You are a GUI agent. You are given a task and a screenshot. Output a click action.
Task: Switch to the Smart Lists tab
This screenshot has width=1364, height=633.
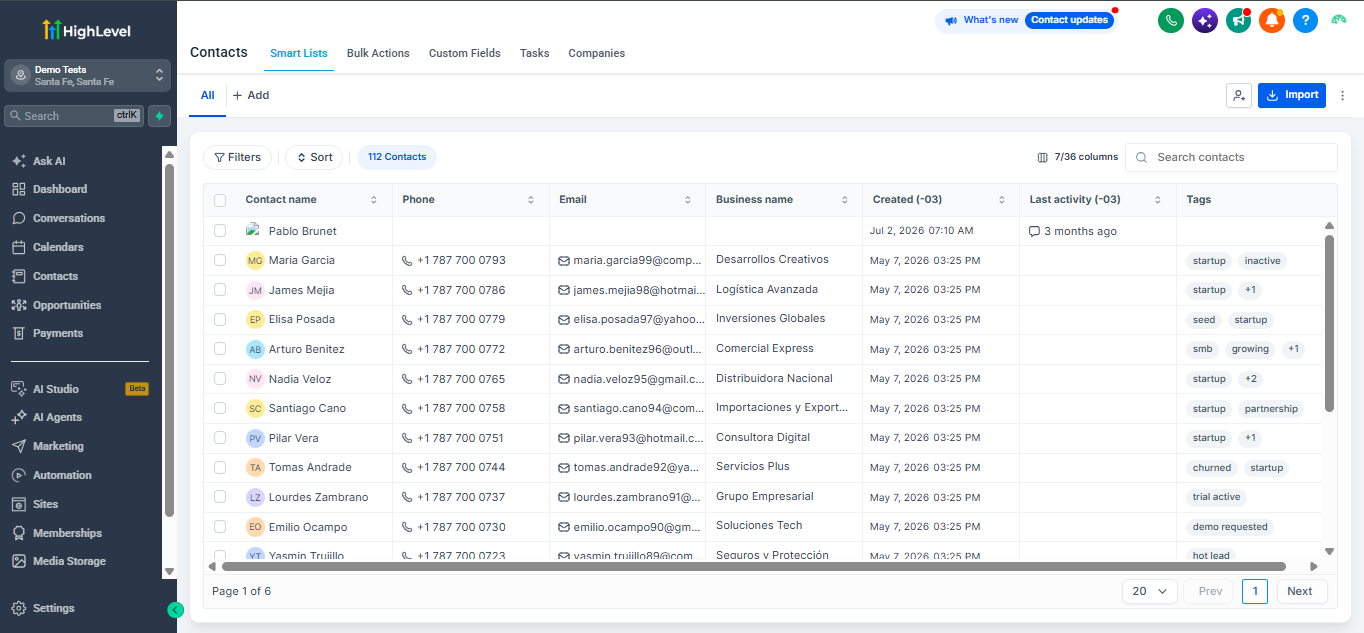click(x=299, y=53)
